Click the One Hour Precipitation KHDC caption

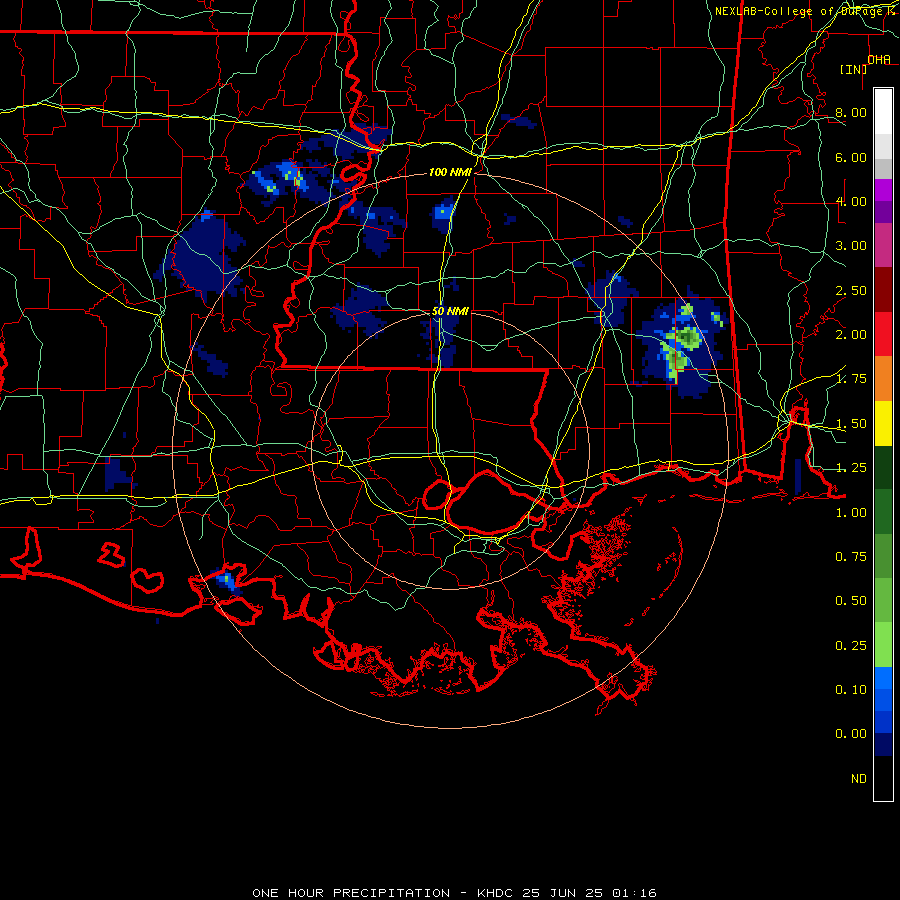[454, 893]
